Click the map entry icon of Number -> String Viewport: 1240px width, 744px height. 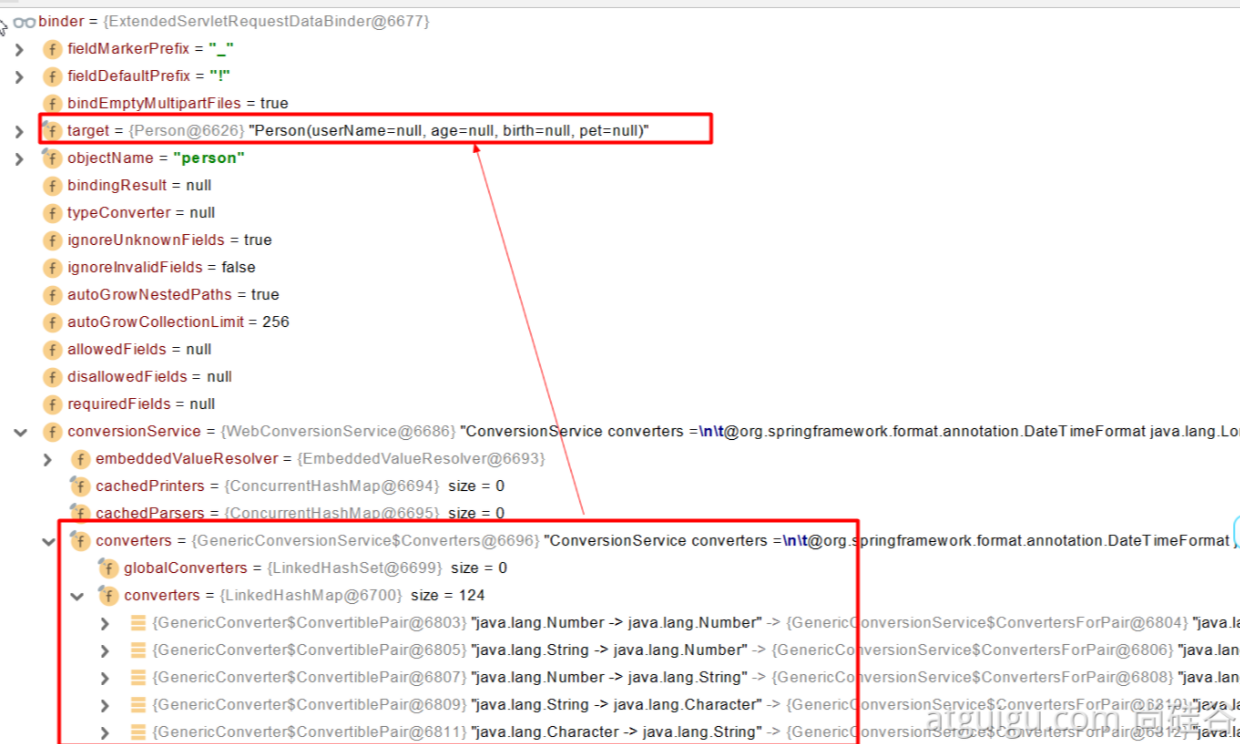coord(139,678)
